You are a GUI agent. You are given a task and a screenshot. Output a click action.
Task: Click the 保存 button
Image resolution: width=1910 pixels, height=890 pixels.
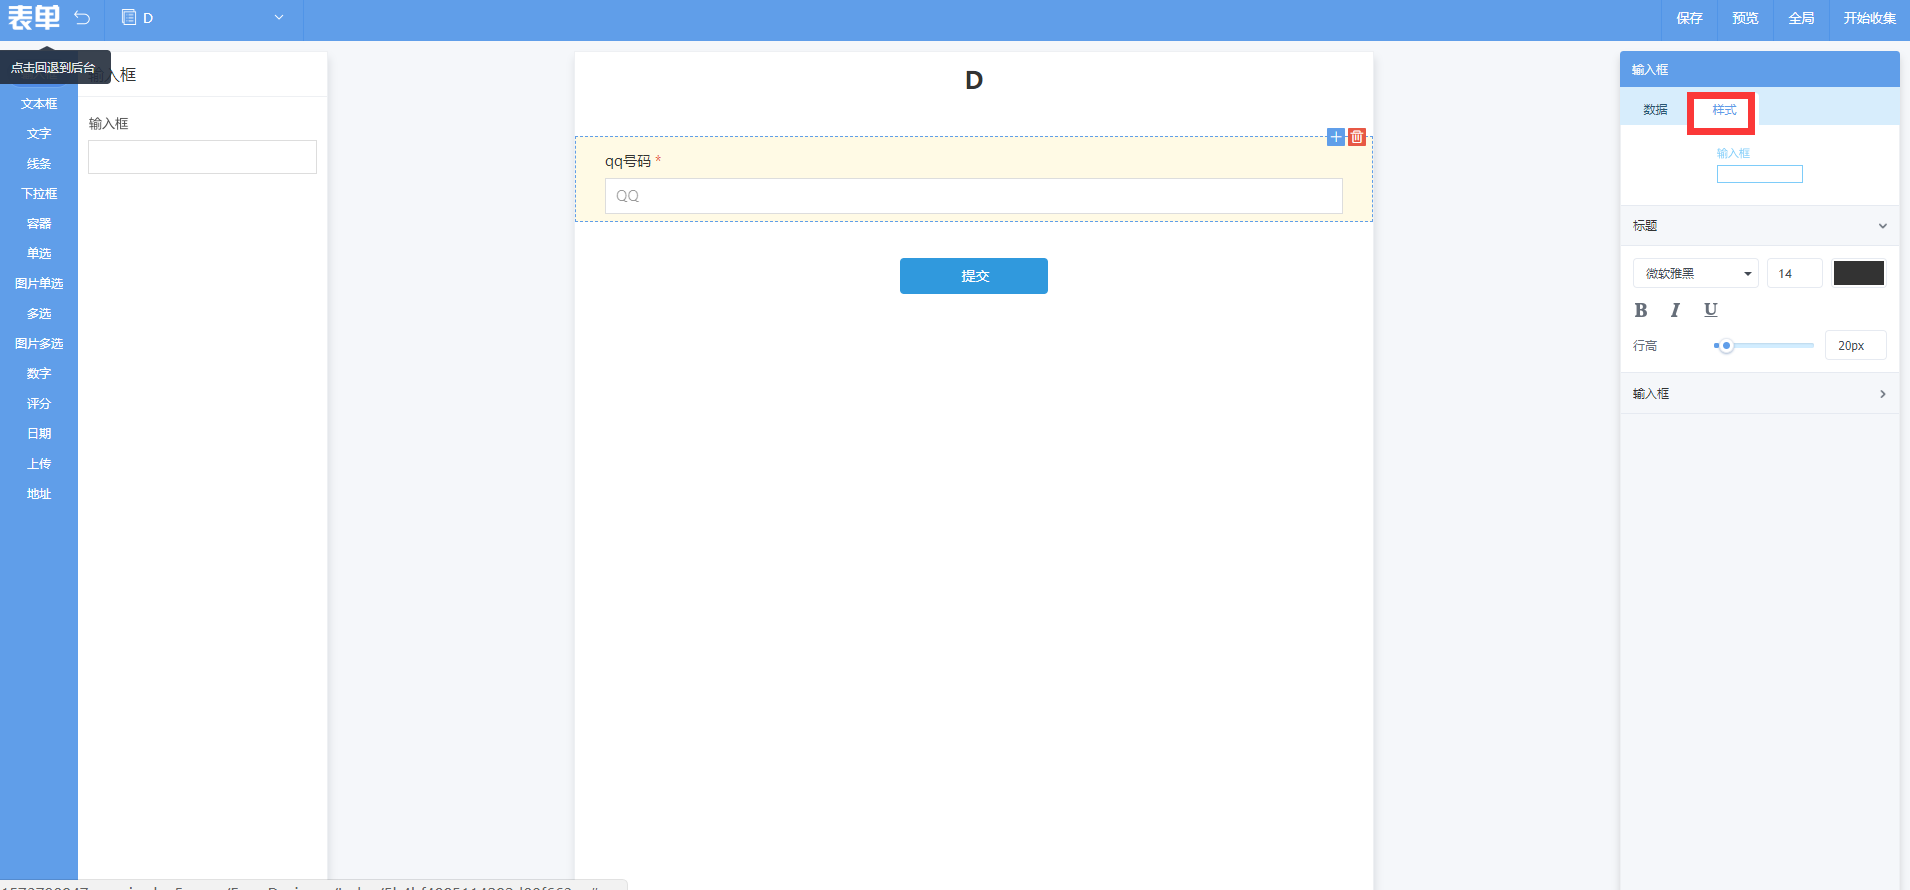(1689, 18)
